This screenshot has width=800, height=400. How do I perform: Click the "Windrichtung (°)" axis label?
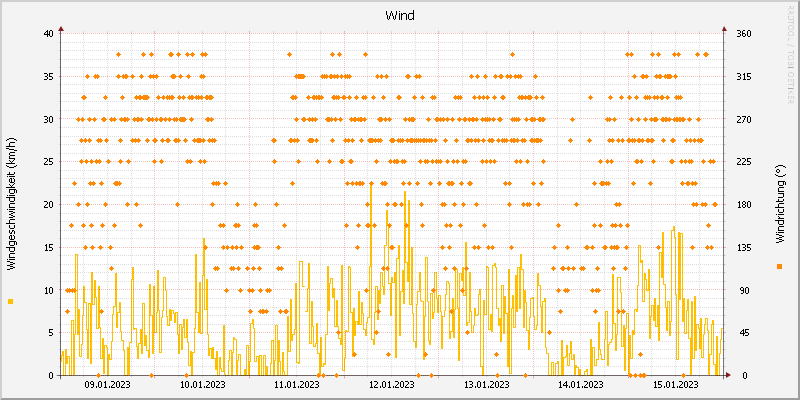[779, 204]
